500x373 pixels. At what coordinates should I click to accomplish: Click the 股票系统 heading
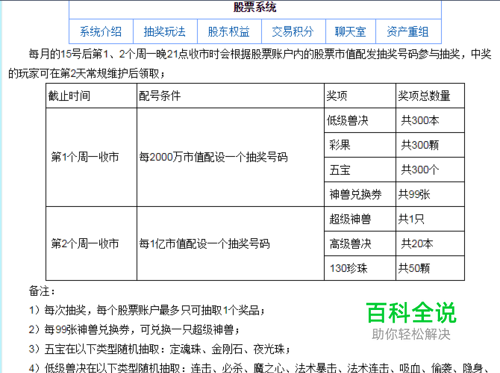255,7
